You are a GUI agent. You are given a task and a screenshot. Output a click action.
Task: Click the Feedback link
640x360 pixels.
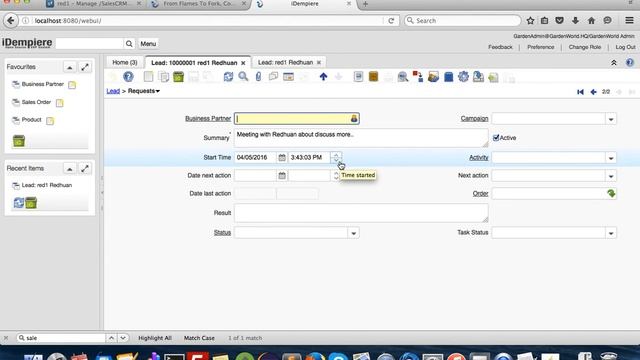click(x=500, y=47)
